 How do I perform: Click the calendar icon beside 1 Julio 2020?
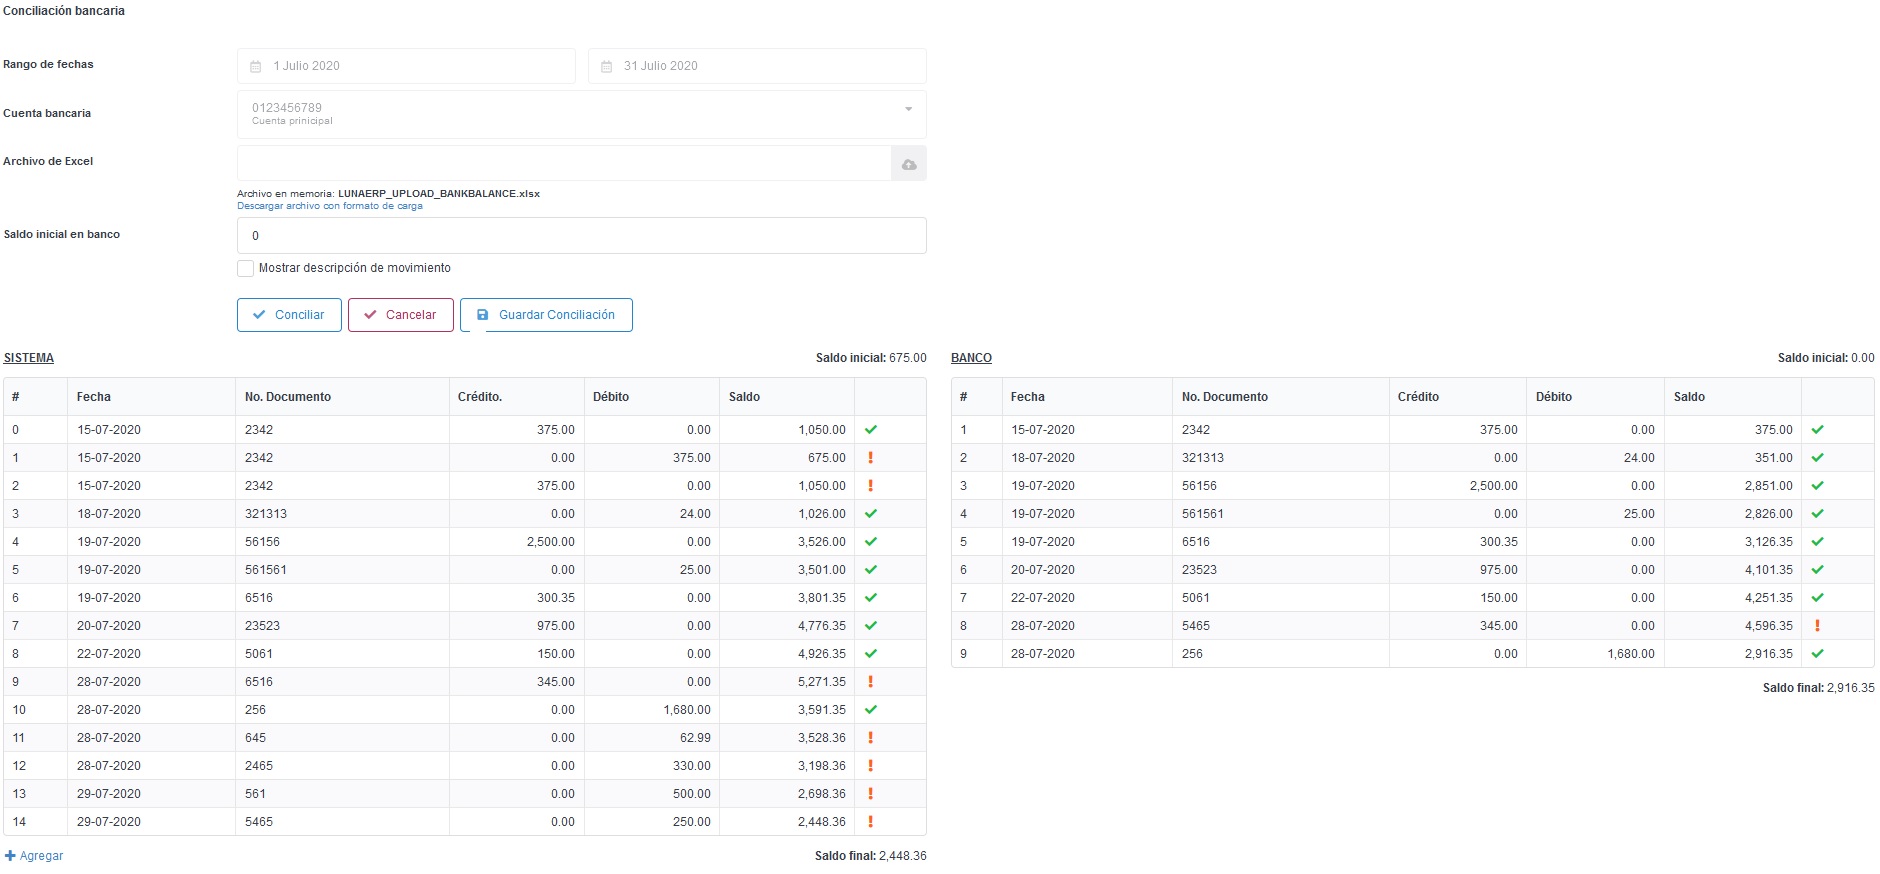255,66
